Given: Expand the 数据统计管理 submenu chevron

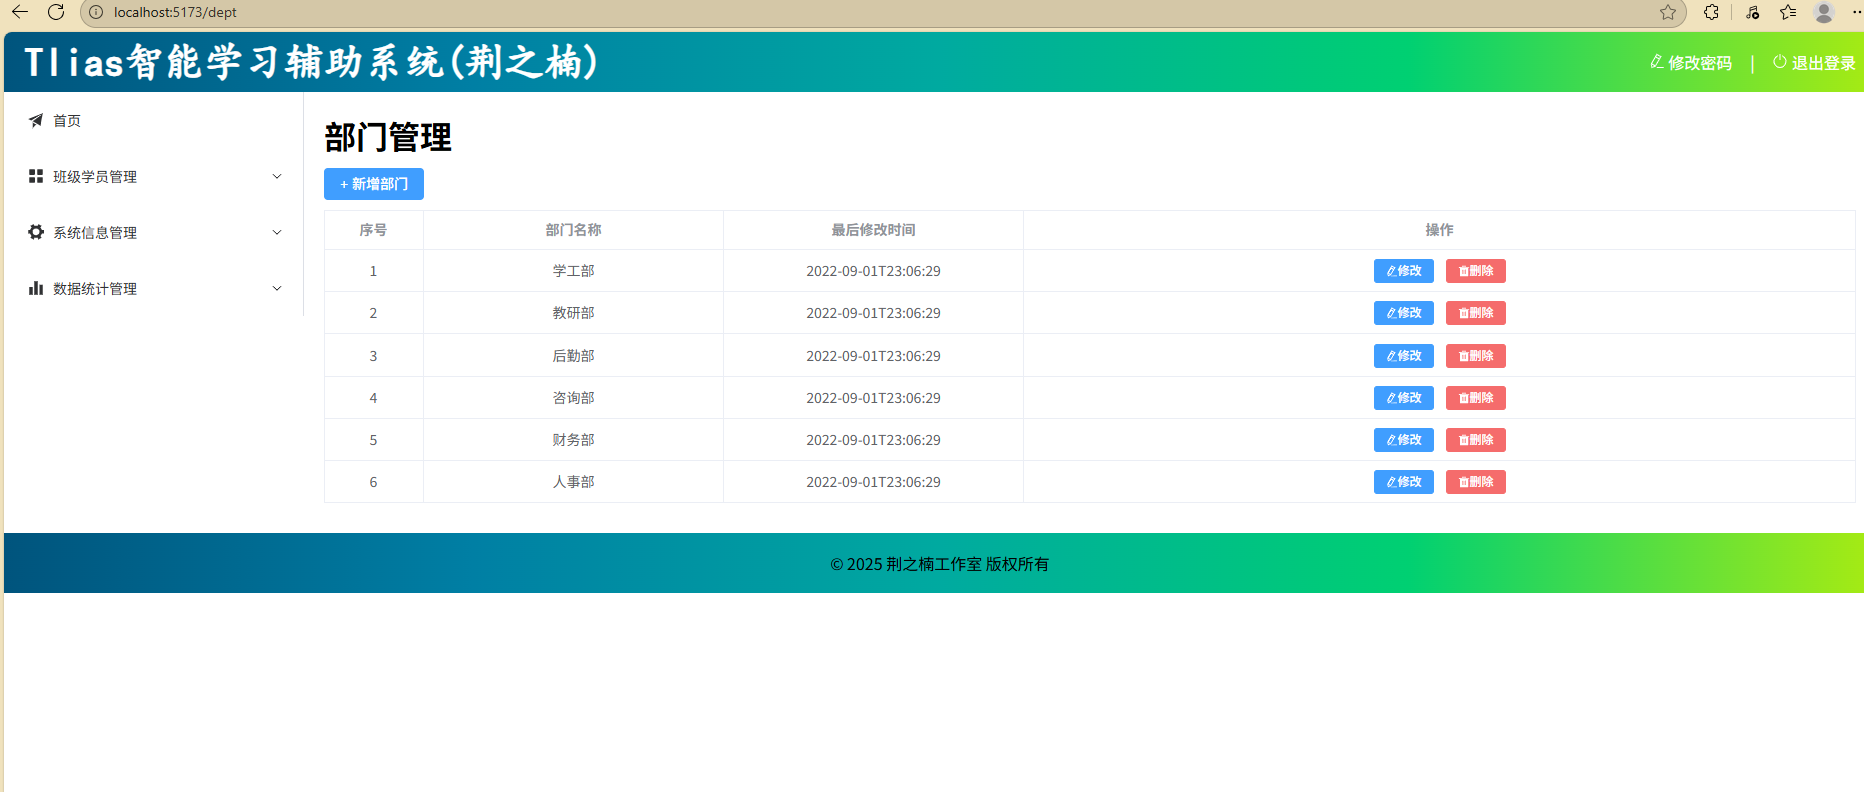Looking at the screenshot, I should tap(277, 289).
